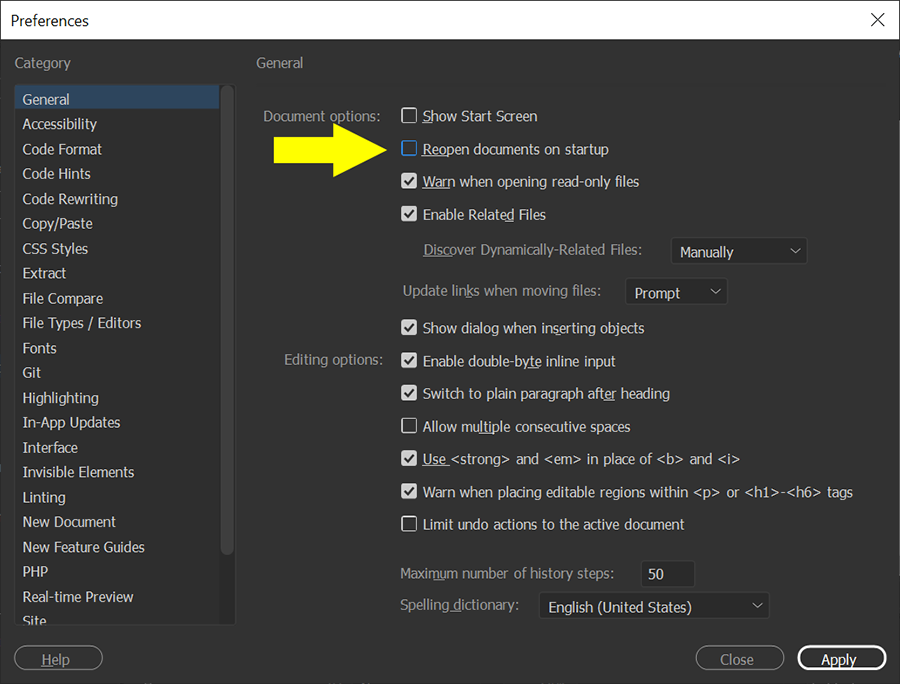This screenshot has height=684, width=900.
Task: Expand Update links when moving files dropdown
Action: pos(676,293)
